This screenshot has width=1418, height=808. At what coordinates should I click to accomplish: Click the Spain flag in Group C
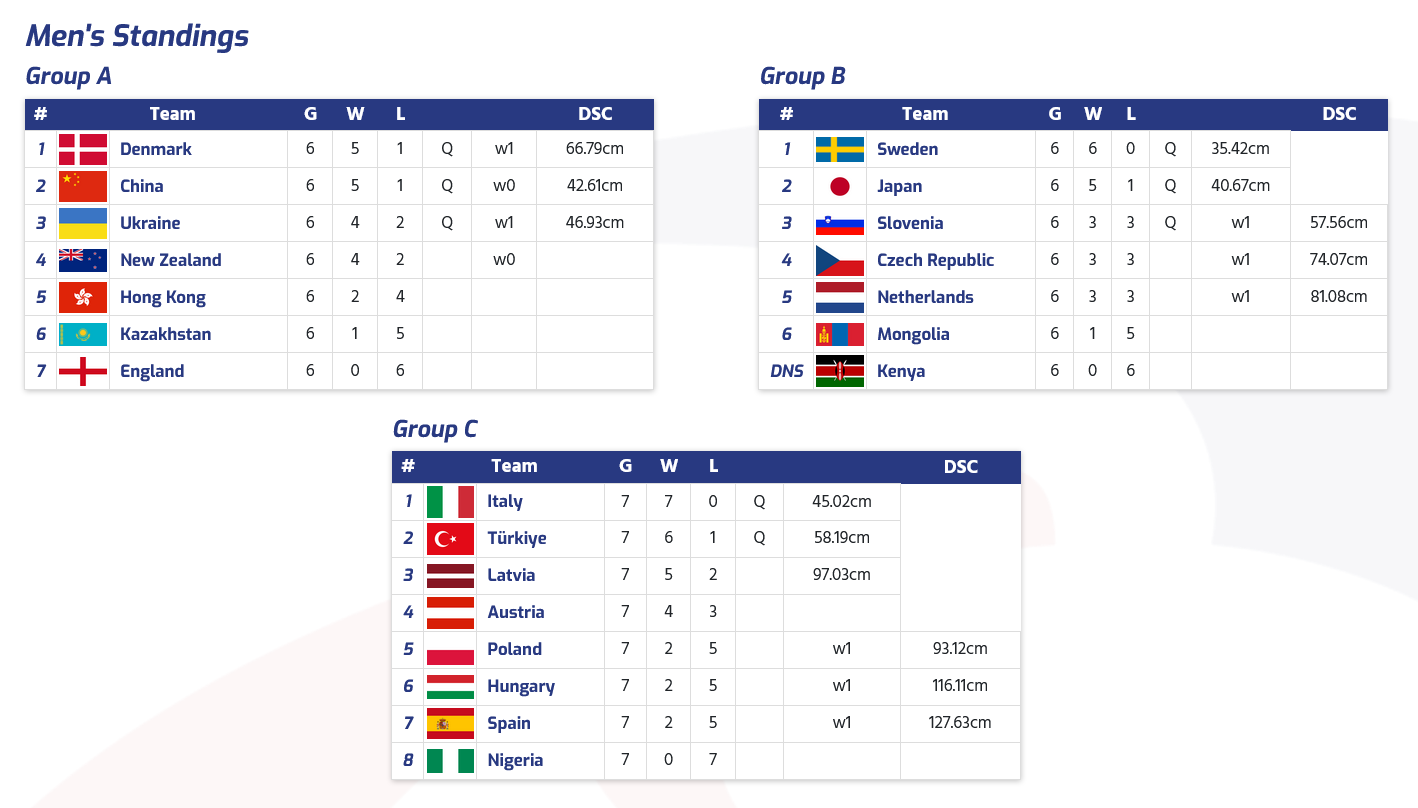pyautogui.click(x=450, y=723)
